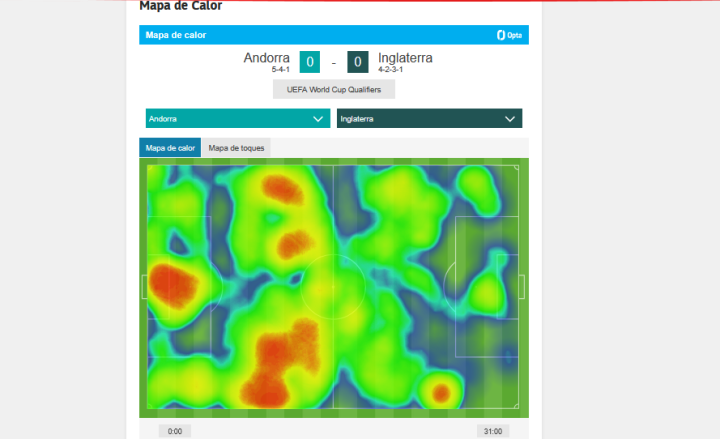Image resolution: width=720 pixels, height=439 pixels.
Task: Click the 31:00 timeline end marker
Action: click(493, 431)
